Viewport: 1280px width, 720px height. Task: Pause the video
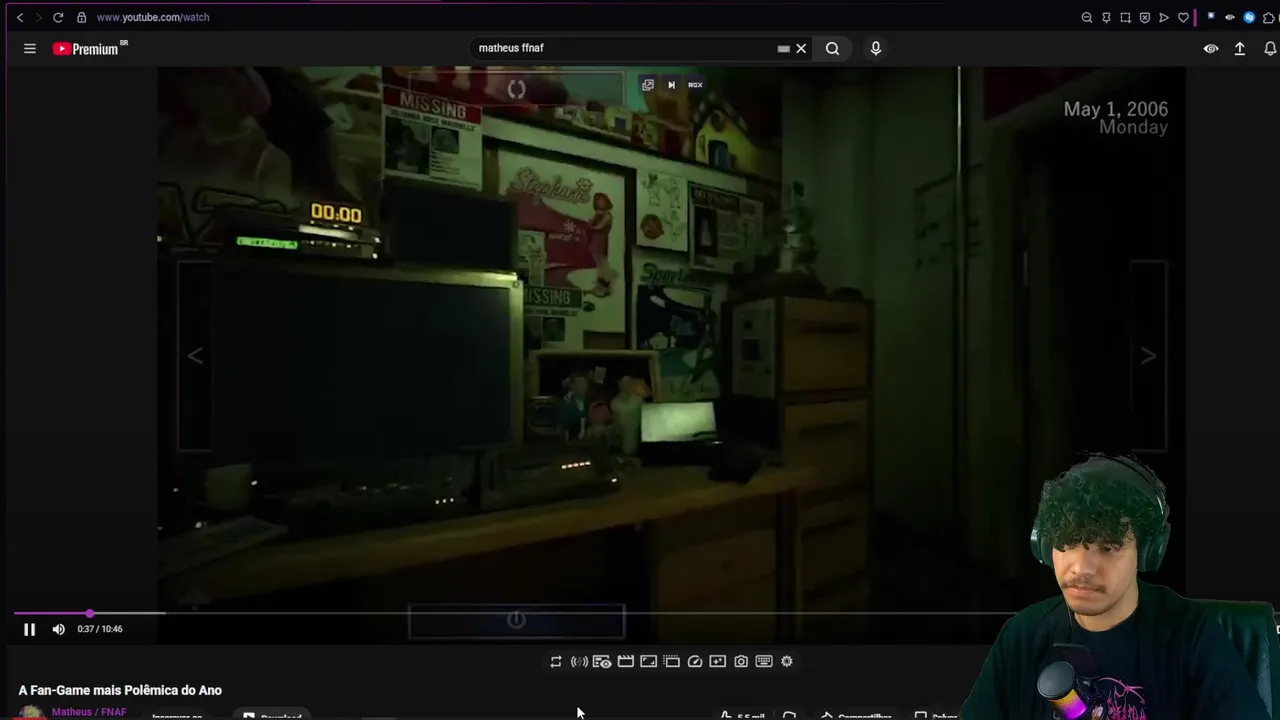[29, 629]
